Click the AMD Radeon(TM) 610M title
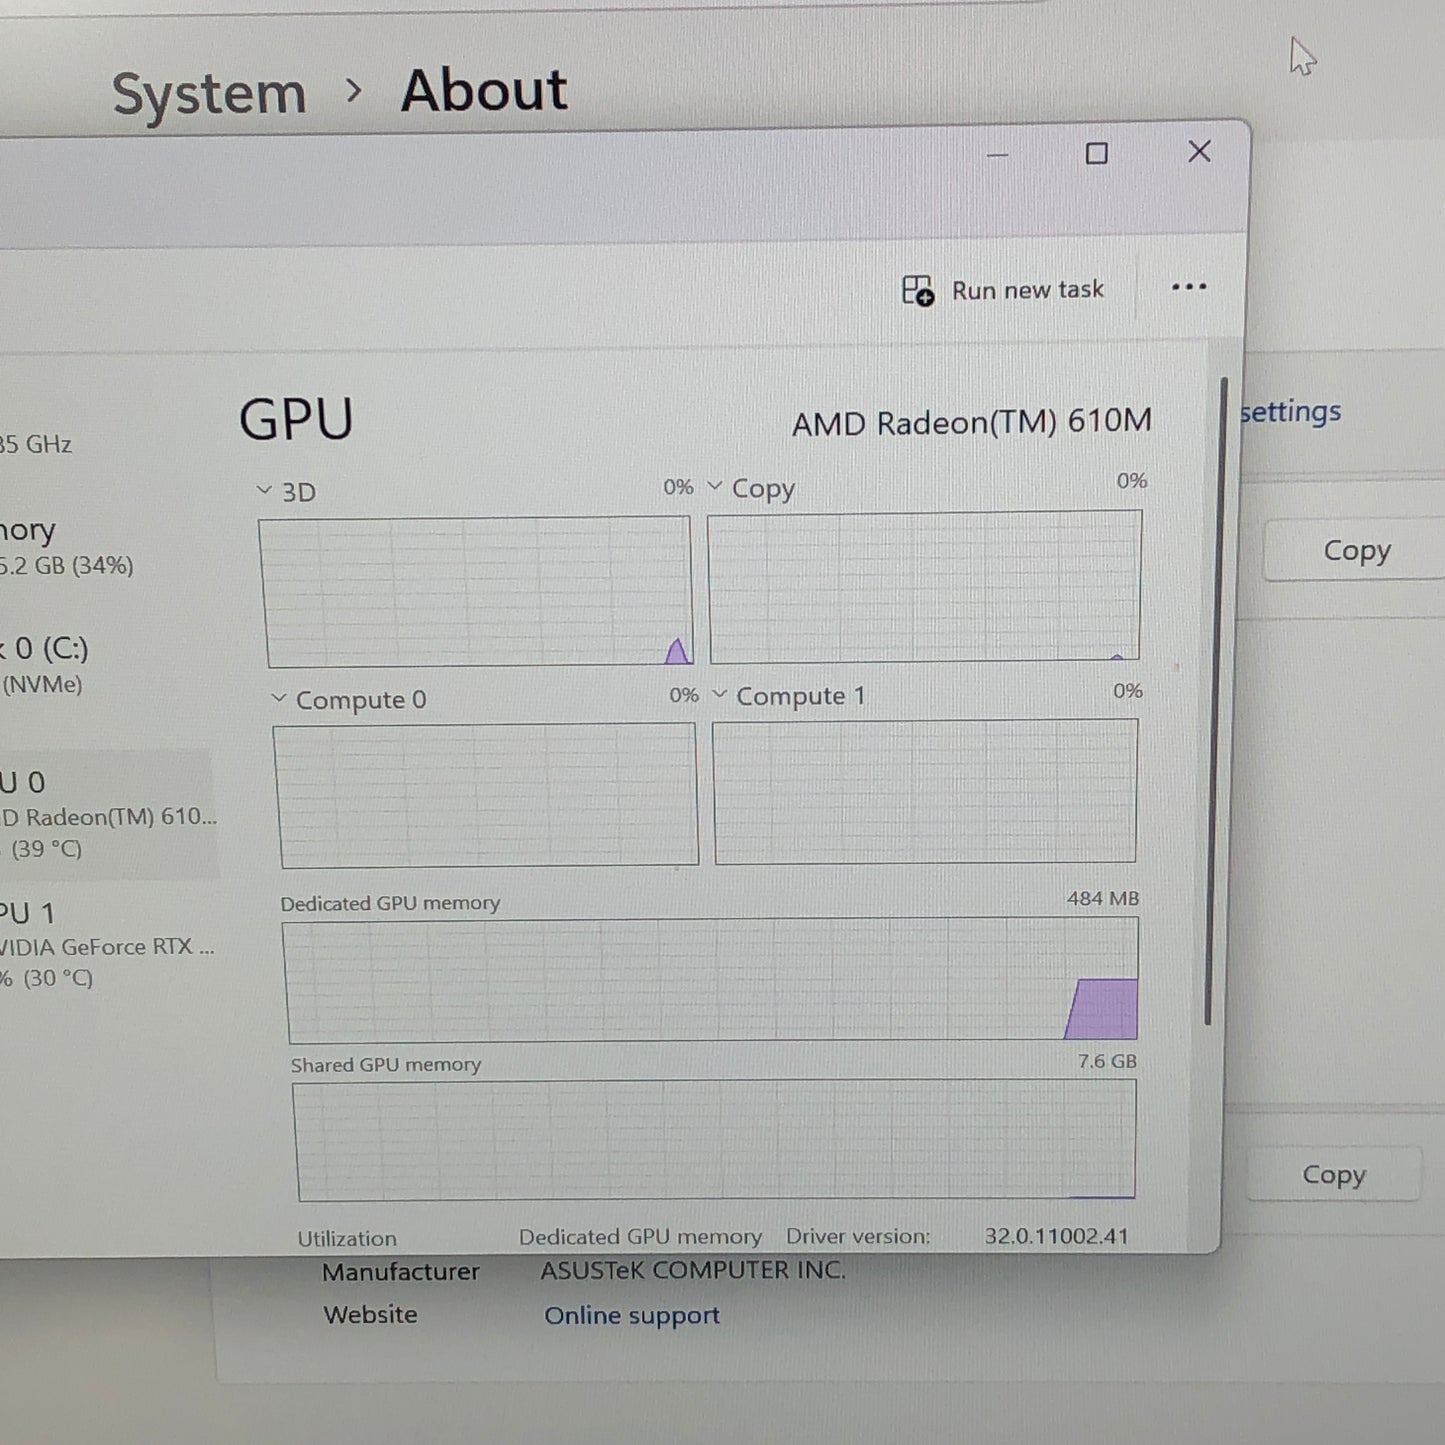Image resolution: width=1445 pixels, height=1445 pixels. pyautogui.click(x=972, y=422)
